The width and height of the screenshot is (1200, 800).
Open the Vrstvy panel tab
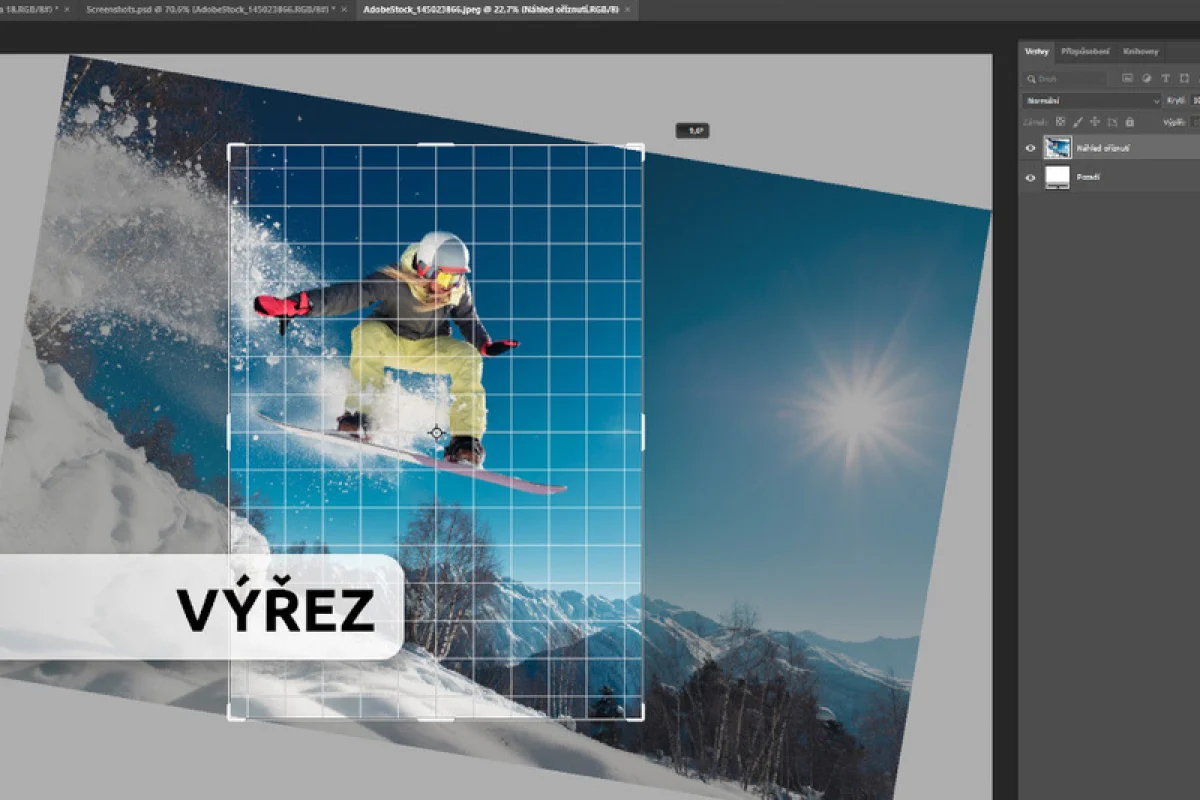coord(1036,52)
